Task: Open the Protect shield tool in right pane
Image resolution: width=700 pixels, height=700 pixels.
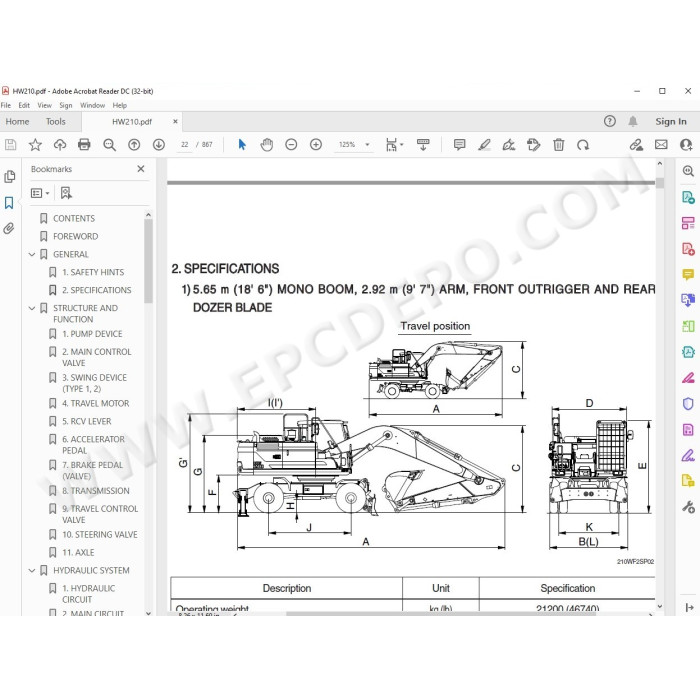Action: [x=688, y=403]
